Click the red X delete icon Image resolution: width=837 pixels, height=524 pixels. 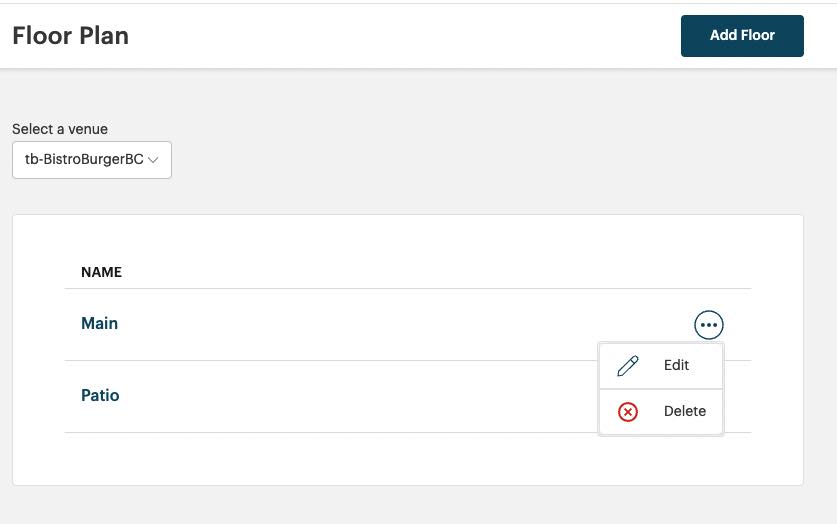(628, 412)
